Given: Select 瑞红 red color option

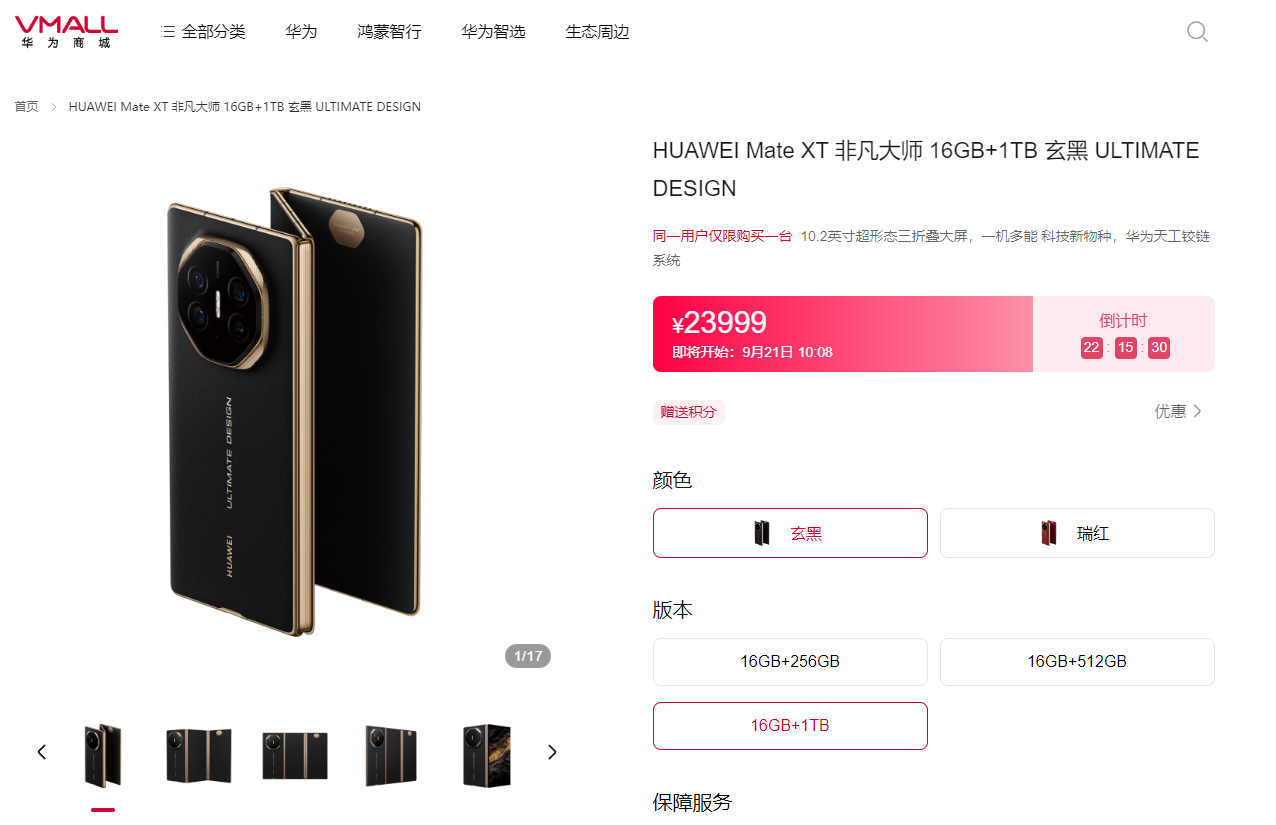Looking at the screenshot, I should [x=1077, y=533].
